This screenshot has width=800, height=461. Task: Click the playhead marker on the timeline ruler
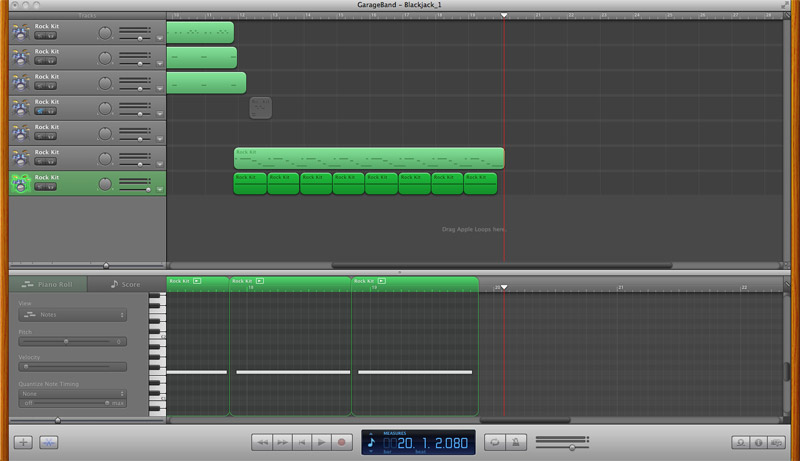click(x=504, y=15)
